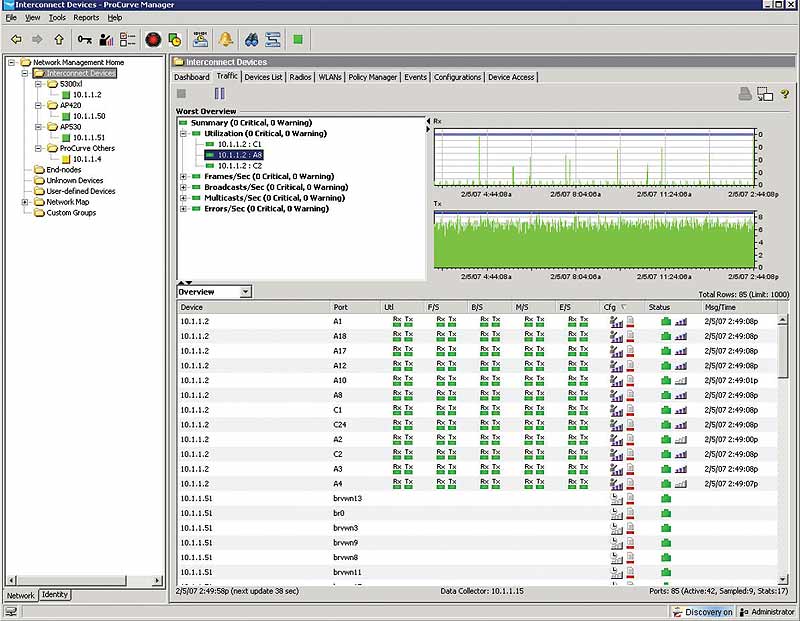
Task: Expand the Frames/Sec tree node
Action: pyautogui.click(x=183, y=176)
